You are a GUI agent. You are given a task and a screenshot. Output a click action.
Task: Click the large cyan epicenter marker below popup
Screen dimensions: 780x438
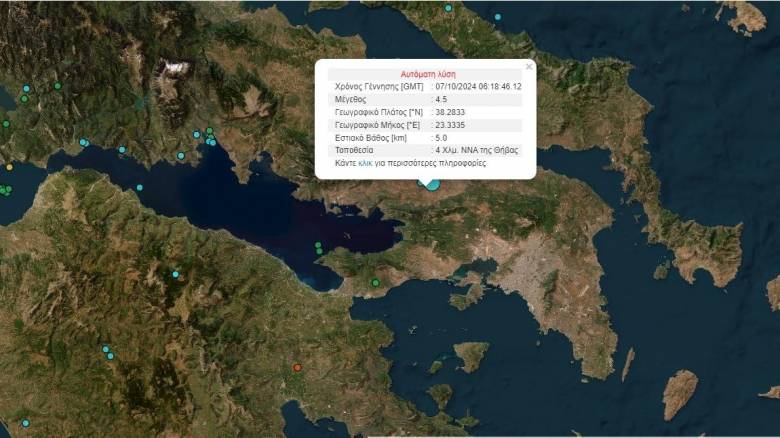tap(432, 183)
